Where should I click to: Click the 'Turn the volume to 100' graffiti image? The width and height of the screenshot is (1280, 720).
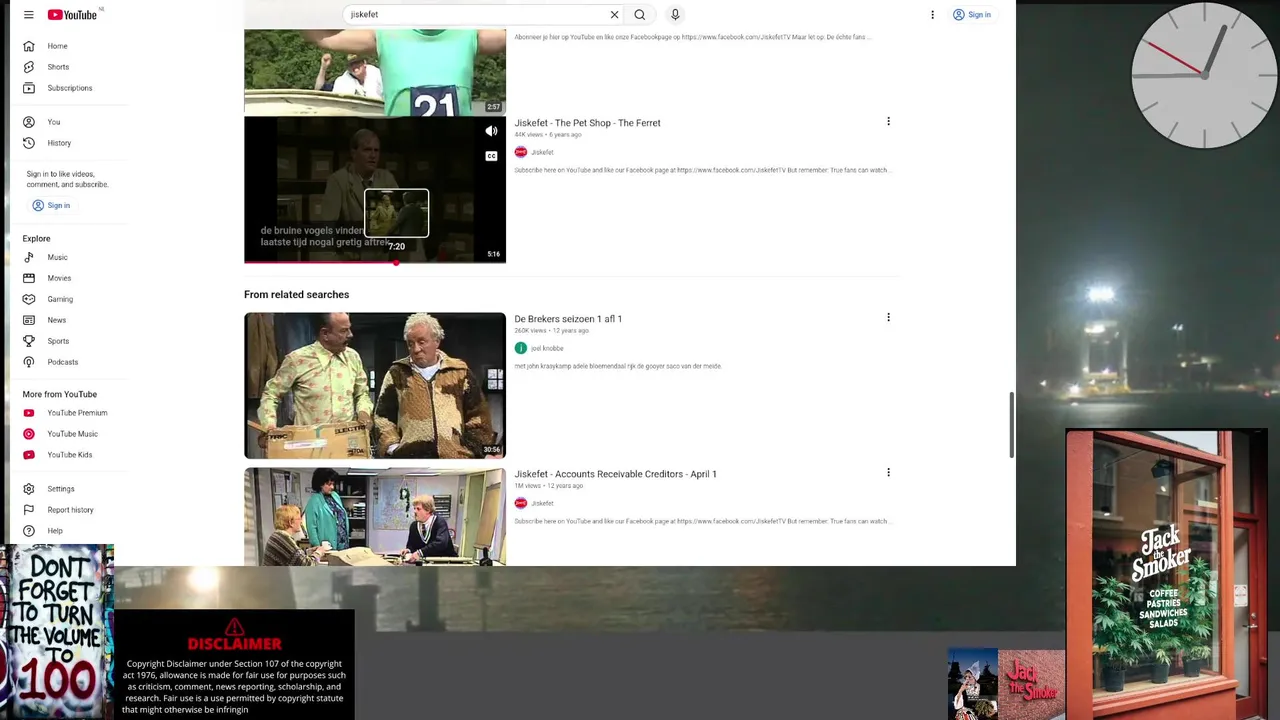click(57, 632)
